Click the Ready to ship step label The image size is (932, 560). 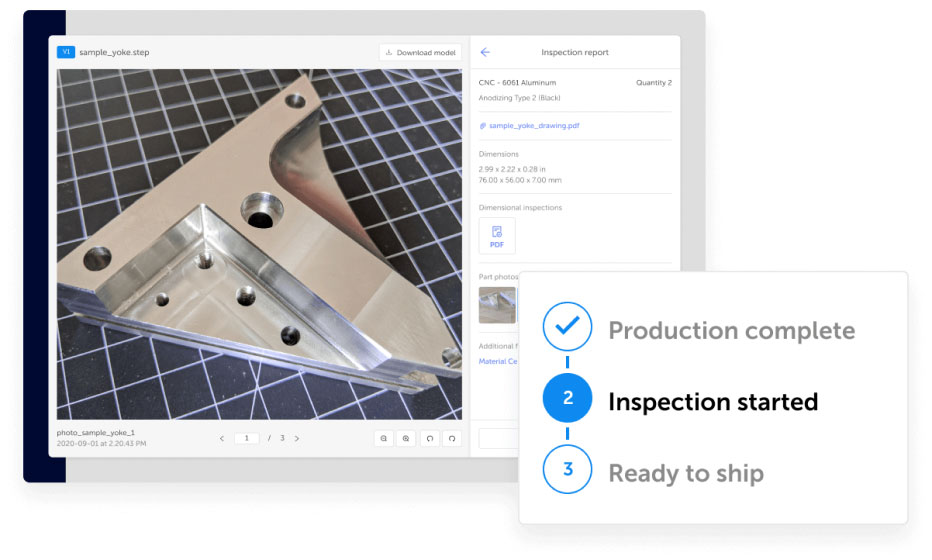pos(686,473)
